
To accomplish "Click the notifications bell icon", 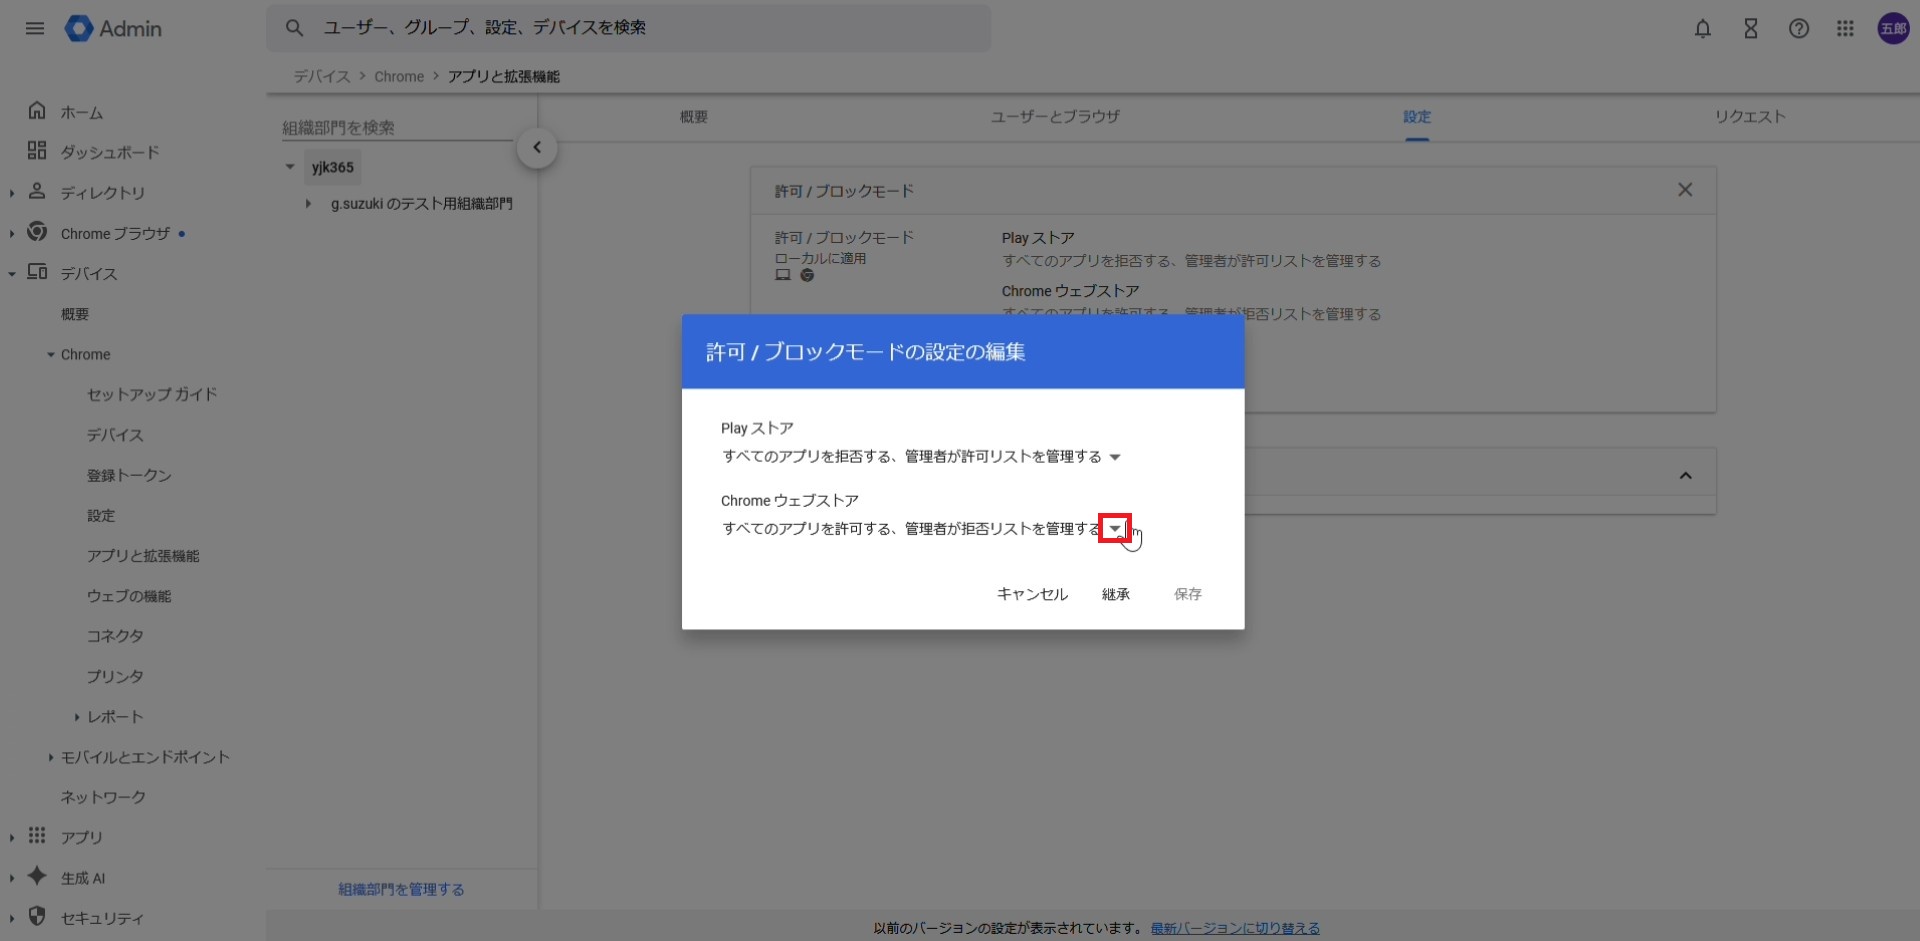I will (1702, 29).
